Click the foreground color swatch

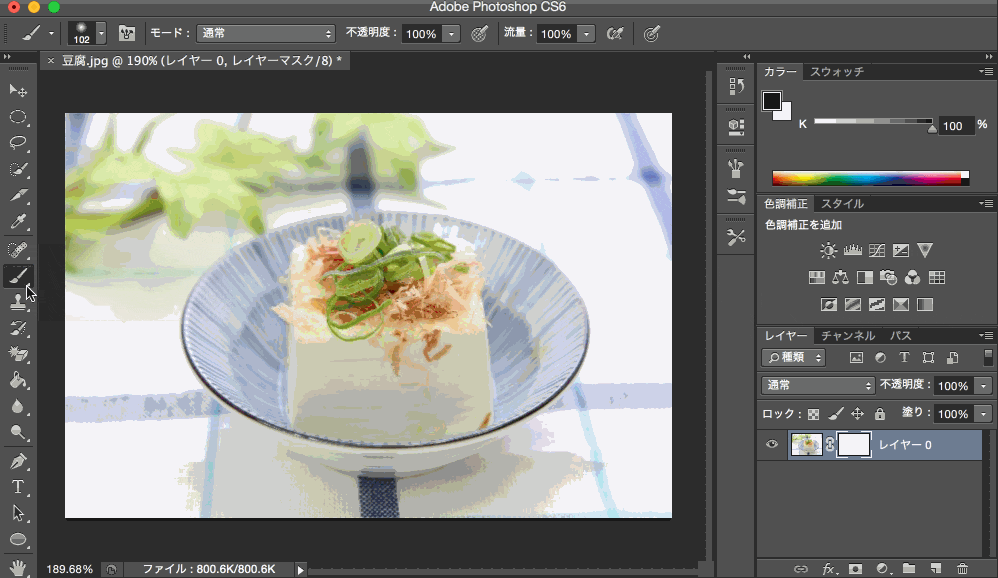tap(771, 101)
